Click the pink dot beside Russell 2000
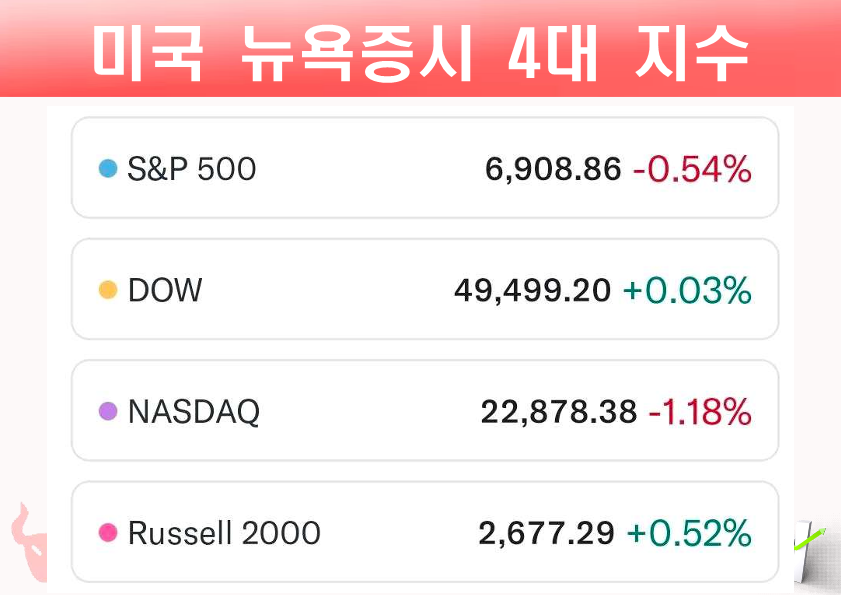 (108, 533)
